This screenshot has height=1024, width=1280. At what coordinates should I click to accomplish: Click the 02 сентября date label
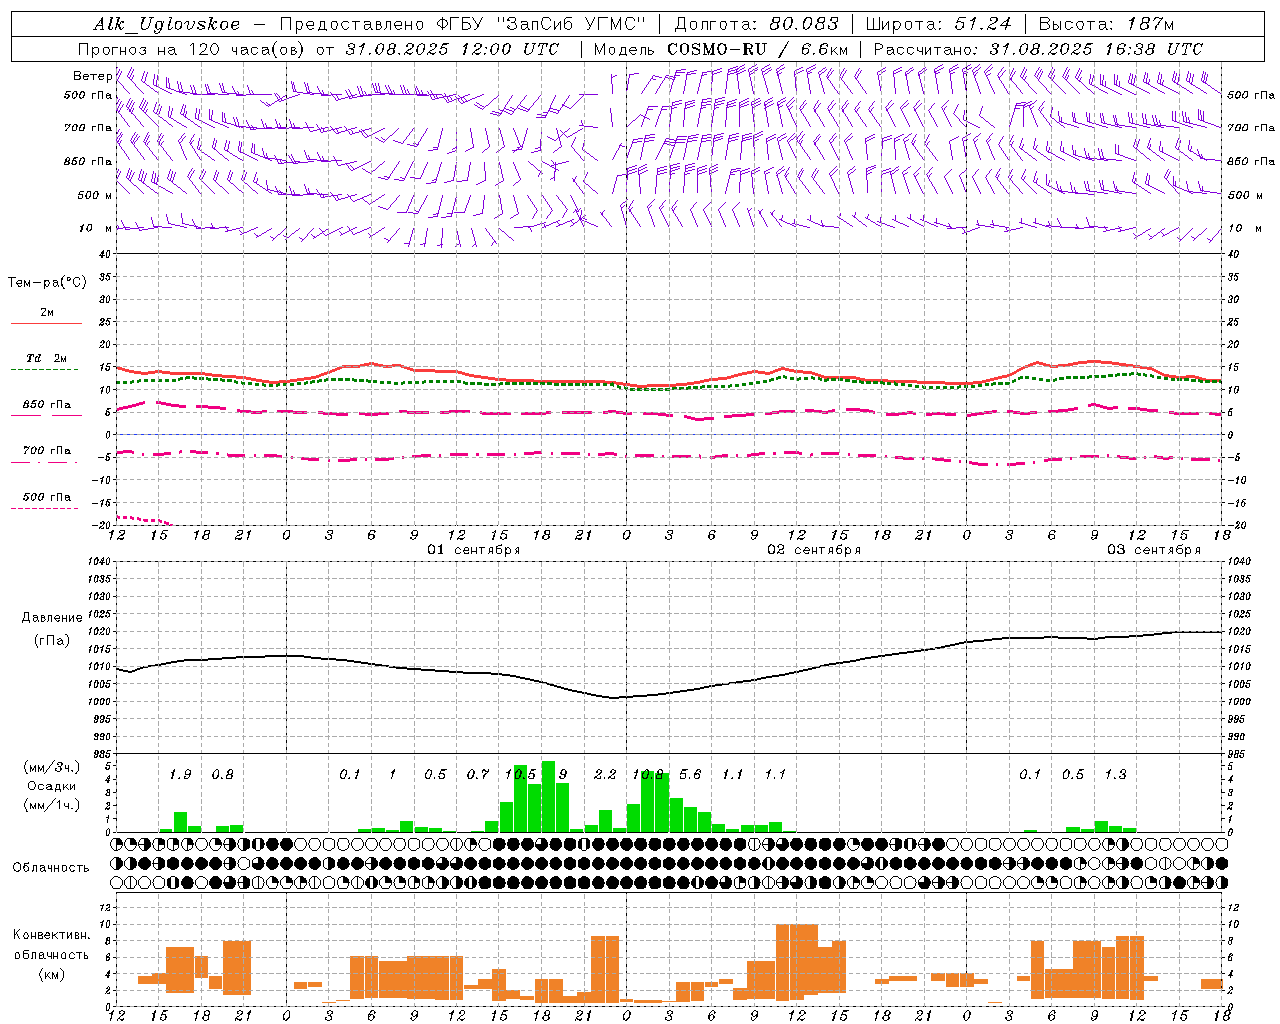814,550
